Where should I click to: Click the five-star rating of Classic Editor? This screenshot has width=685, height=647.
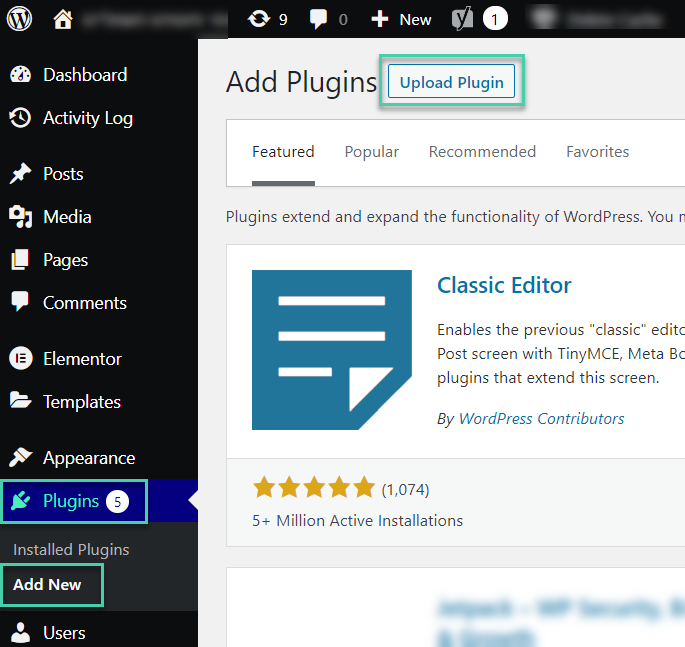point(314,488)
